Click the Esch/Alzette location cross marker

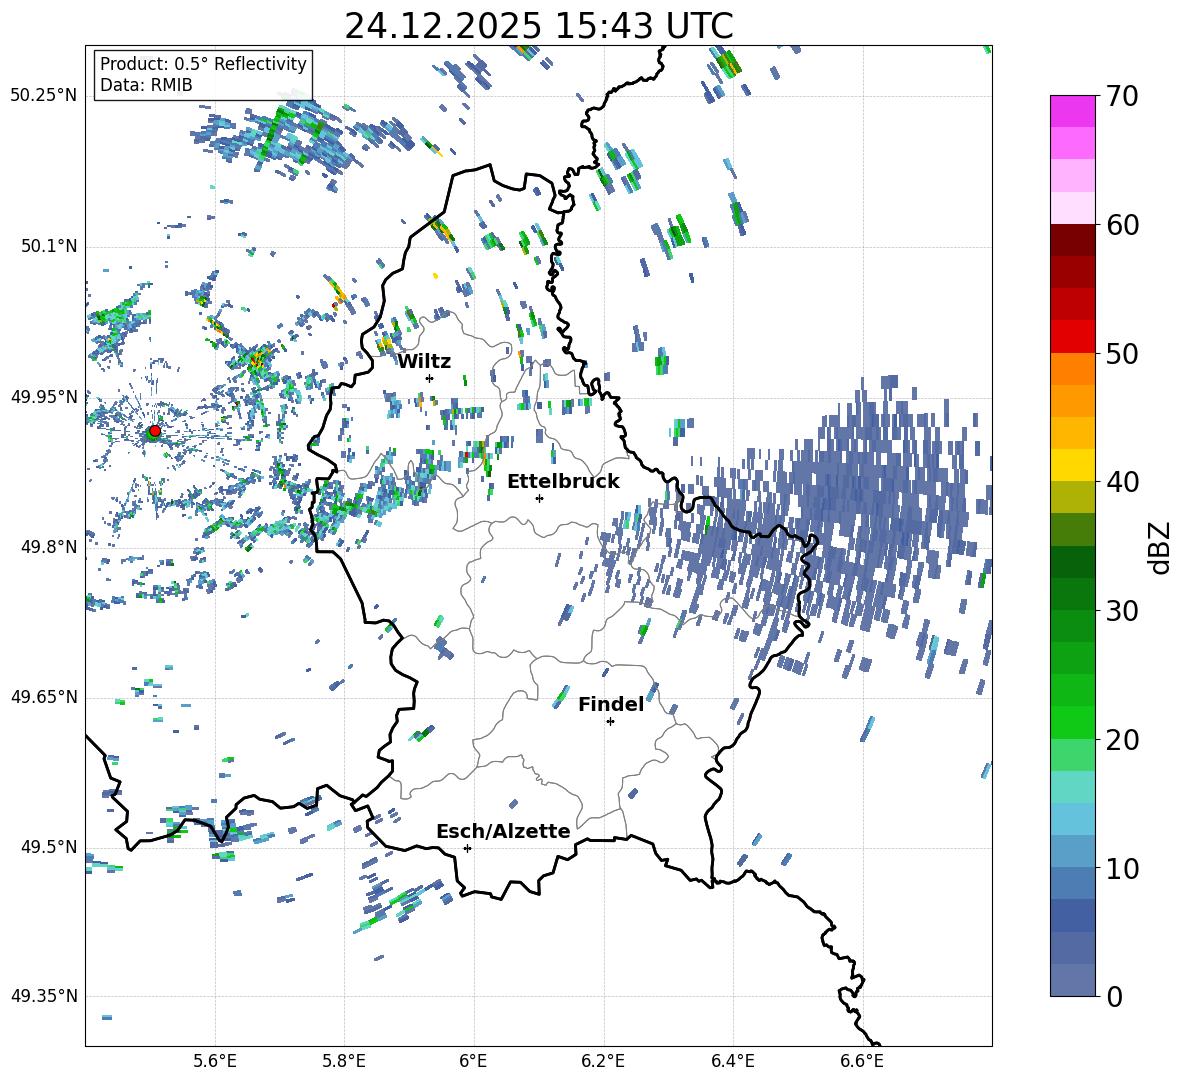pyautogui.click(x=467, y=848)
